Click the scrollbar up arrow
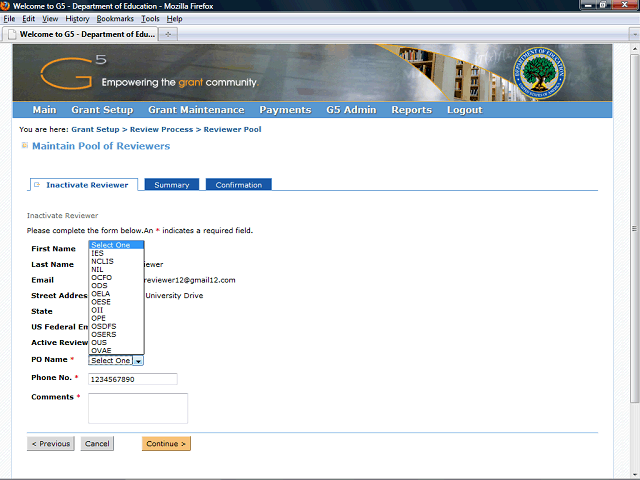This screenshot has height=480, width=640. 634,49
